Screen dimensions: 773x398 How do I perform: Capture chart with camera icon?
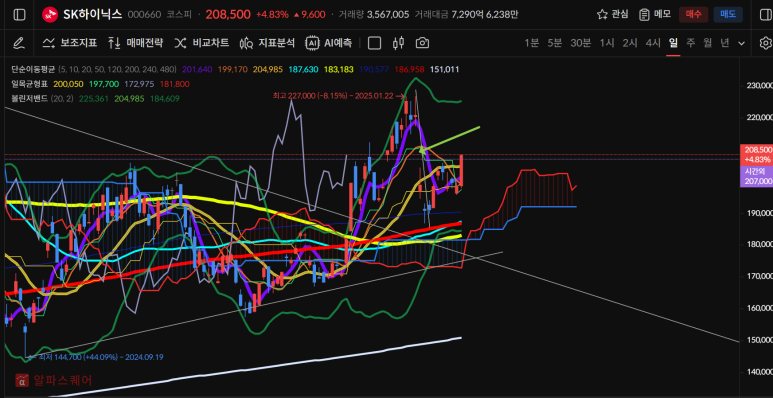click(422, 43)
